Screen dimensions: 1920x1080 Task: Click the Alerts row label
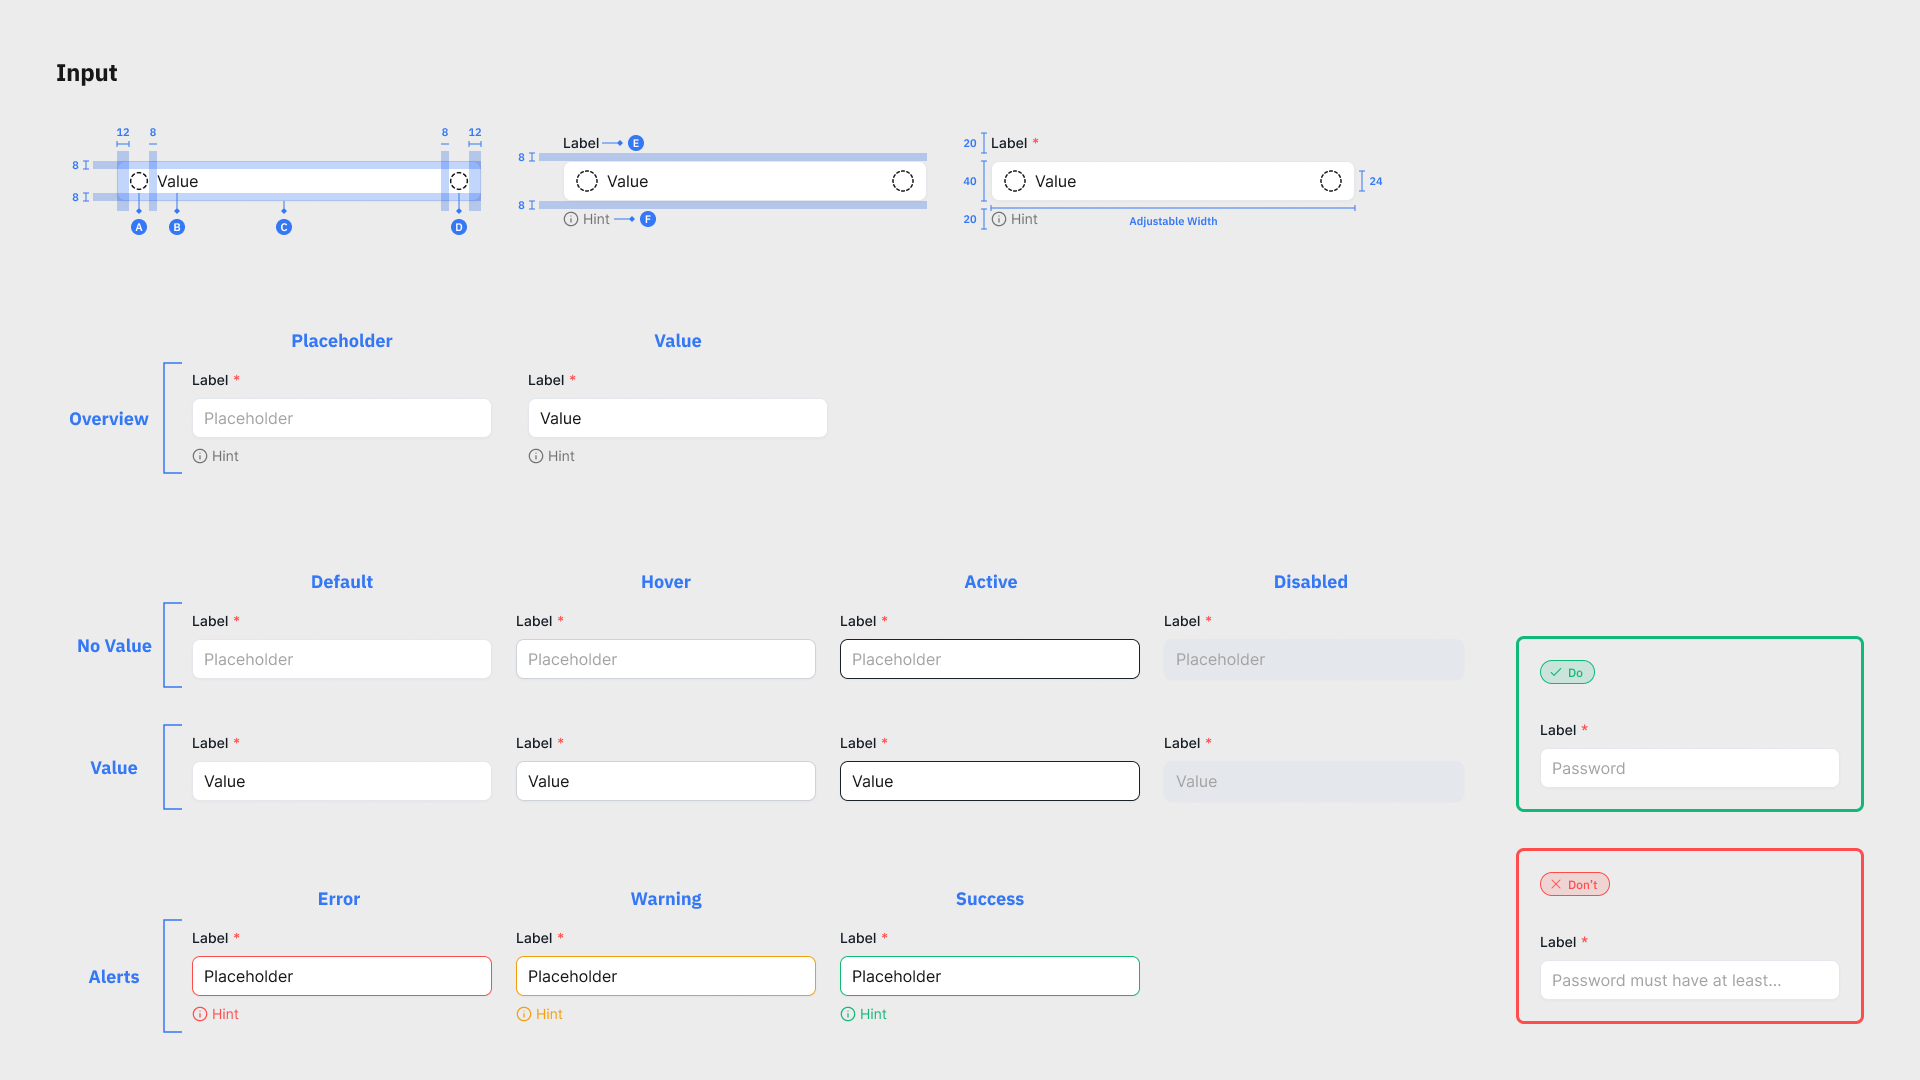[114, 977]
